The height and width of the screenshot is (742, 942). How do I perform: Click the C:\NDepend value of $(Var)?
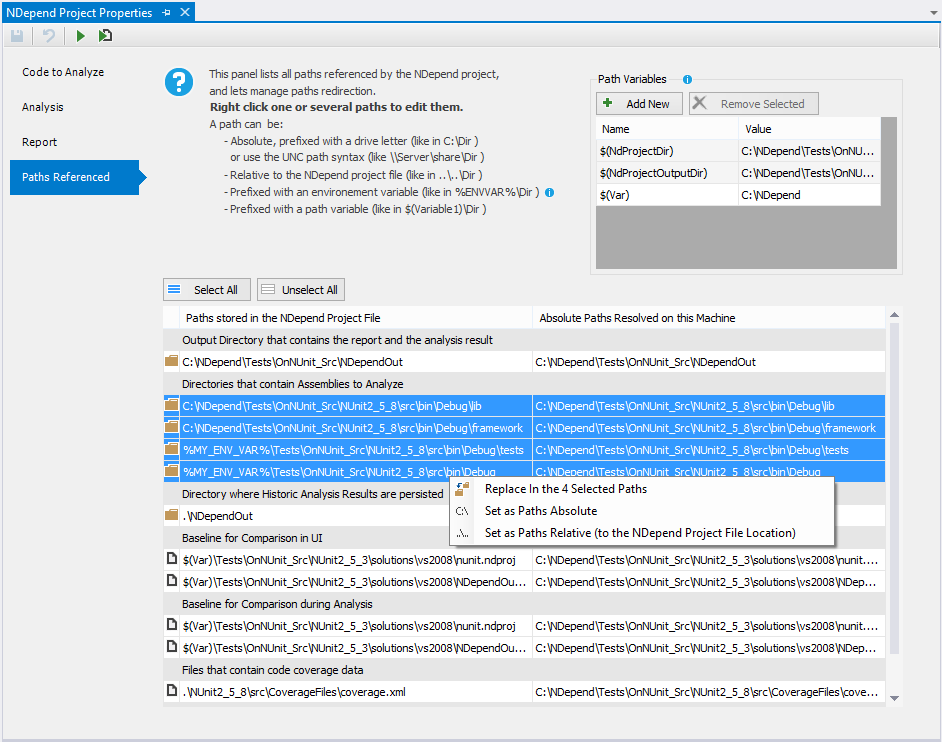(x=771, y=195)
